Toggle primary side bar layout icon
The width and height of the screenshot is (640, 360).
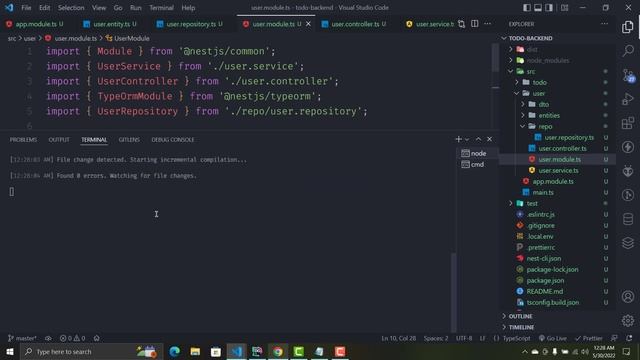point(527,8)
